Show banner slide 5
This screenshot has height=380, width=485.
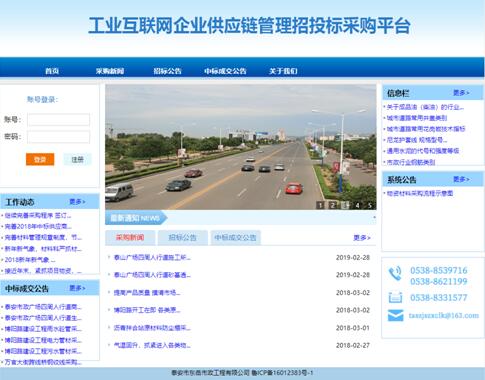pos(370,205)
